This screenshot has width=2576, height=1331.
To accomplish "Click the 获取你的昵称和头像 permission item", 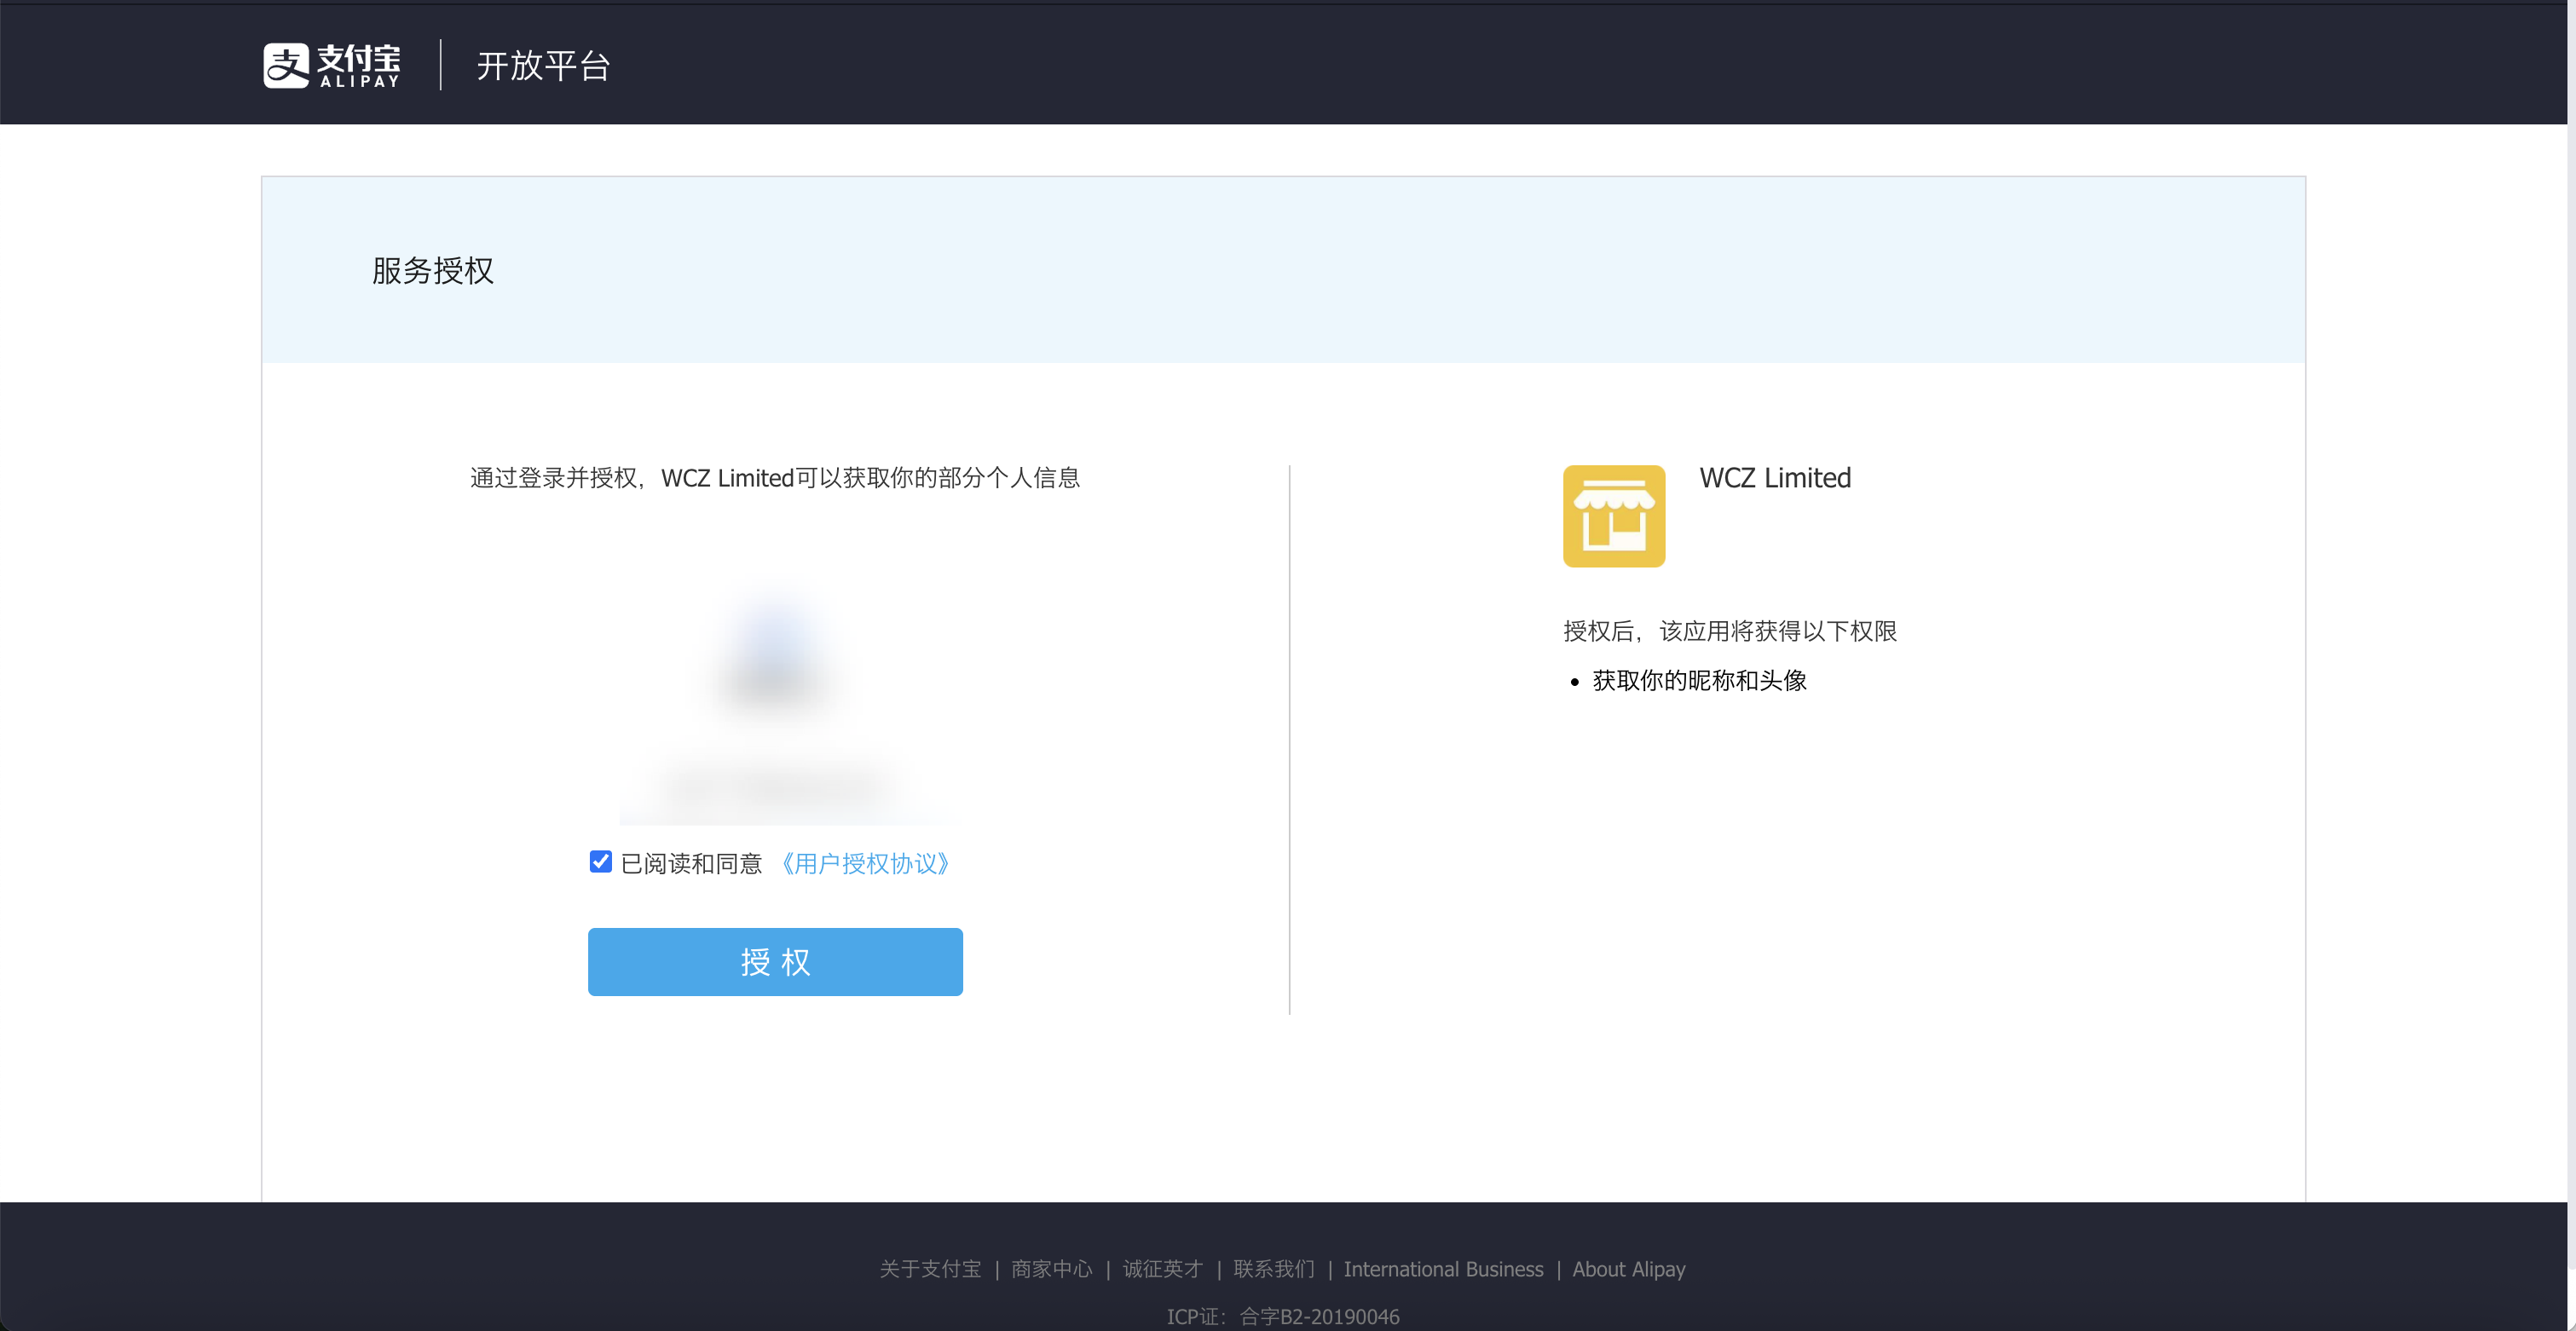I will click(x=1698, y=681).
